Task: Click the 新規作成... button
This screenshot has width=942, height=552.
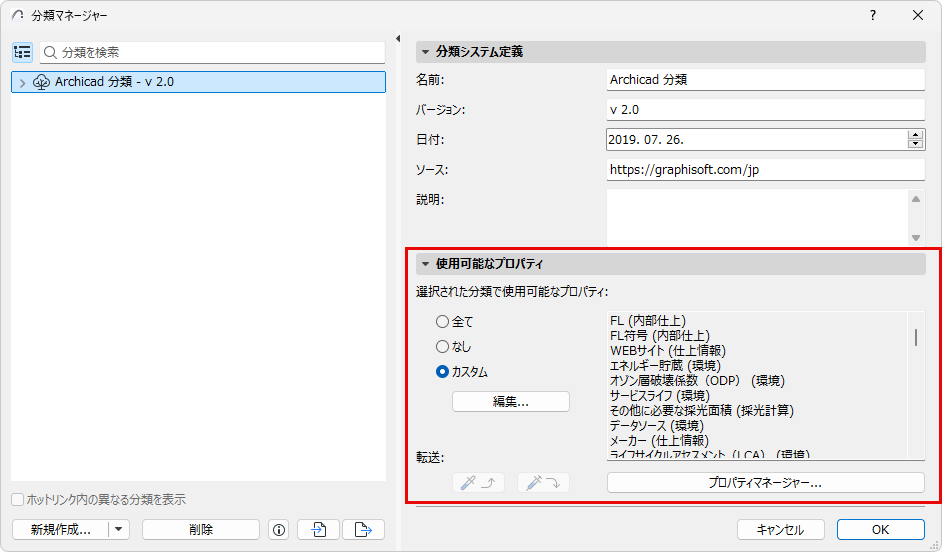Action: tap(60, 530)
